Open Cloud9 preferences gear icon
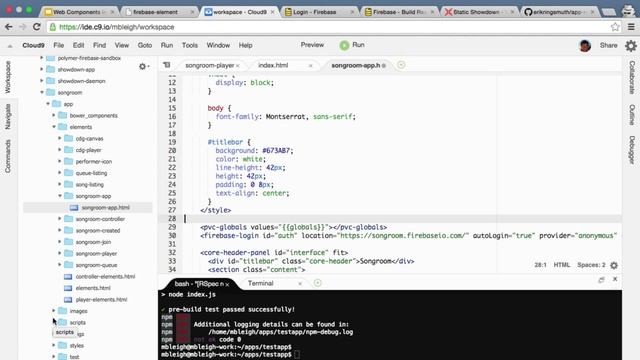640x360 pixels. click(631, 46)
